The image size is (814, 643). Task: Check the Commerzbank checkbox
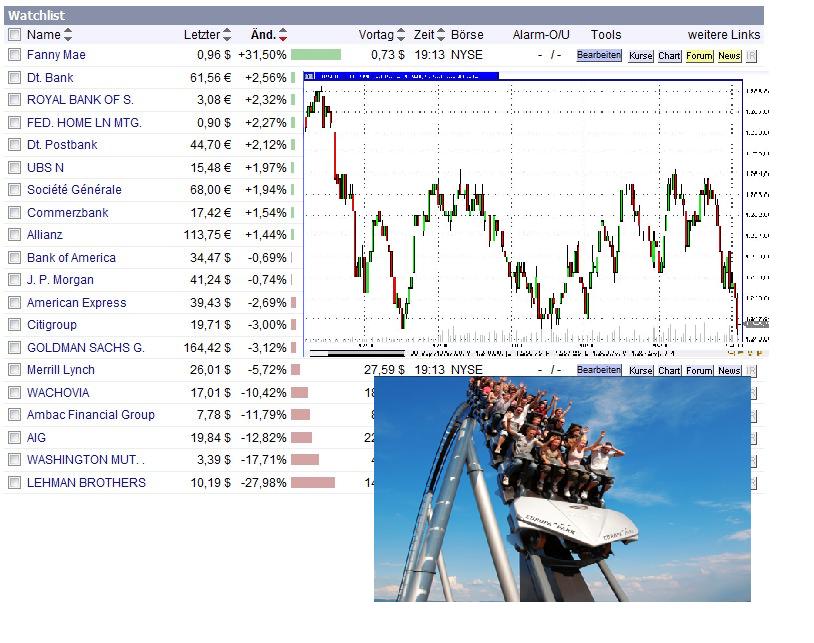pos(15,213)
